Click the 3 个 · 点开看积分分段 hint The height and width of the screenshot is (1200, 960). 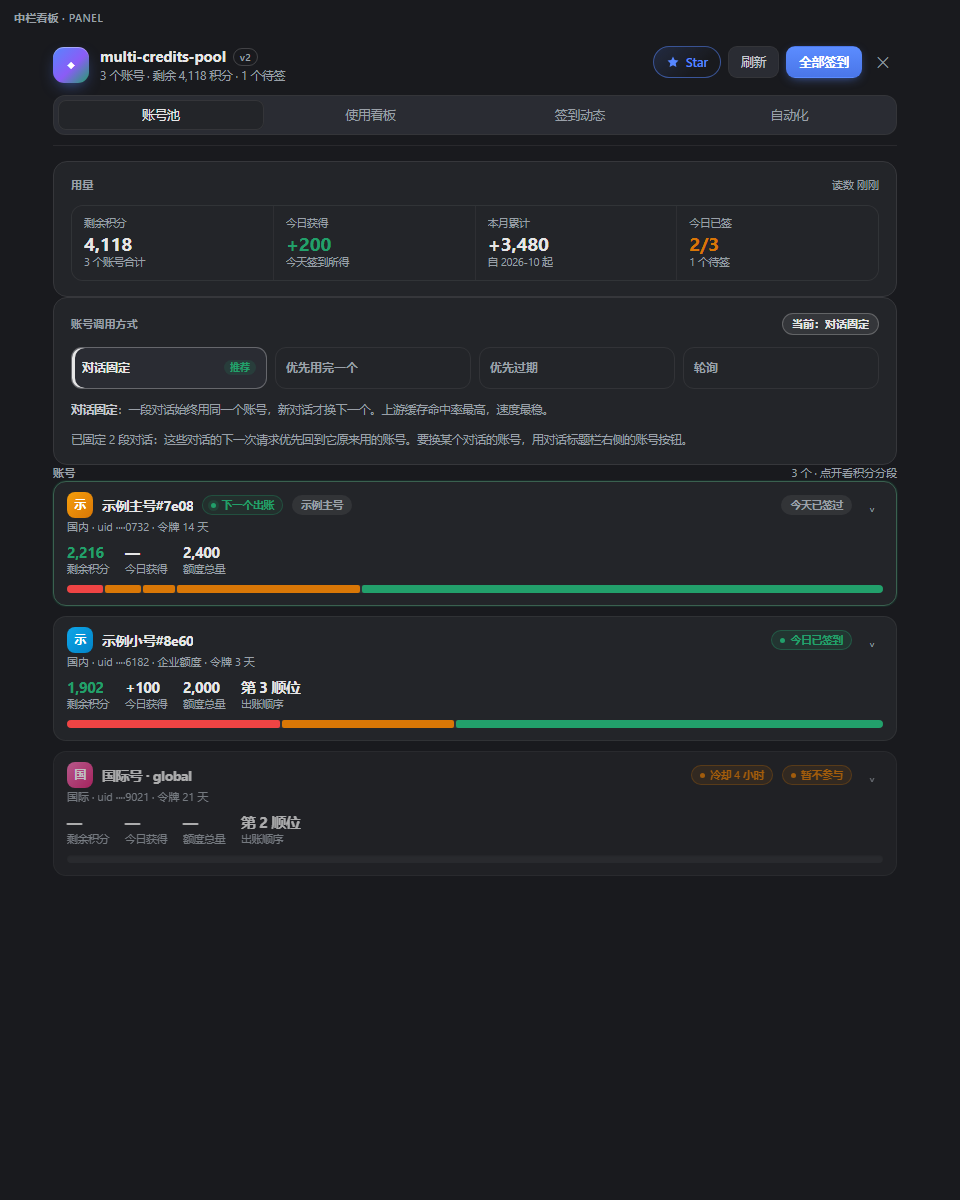coord(844,473)
